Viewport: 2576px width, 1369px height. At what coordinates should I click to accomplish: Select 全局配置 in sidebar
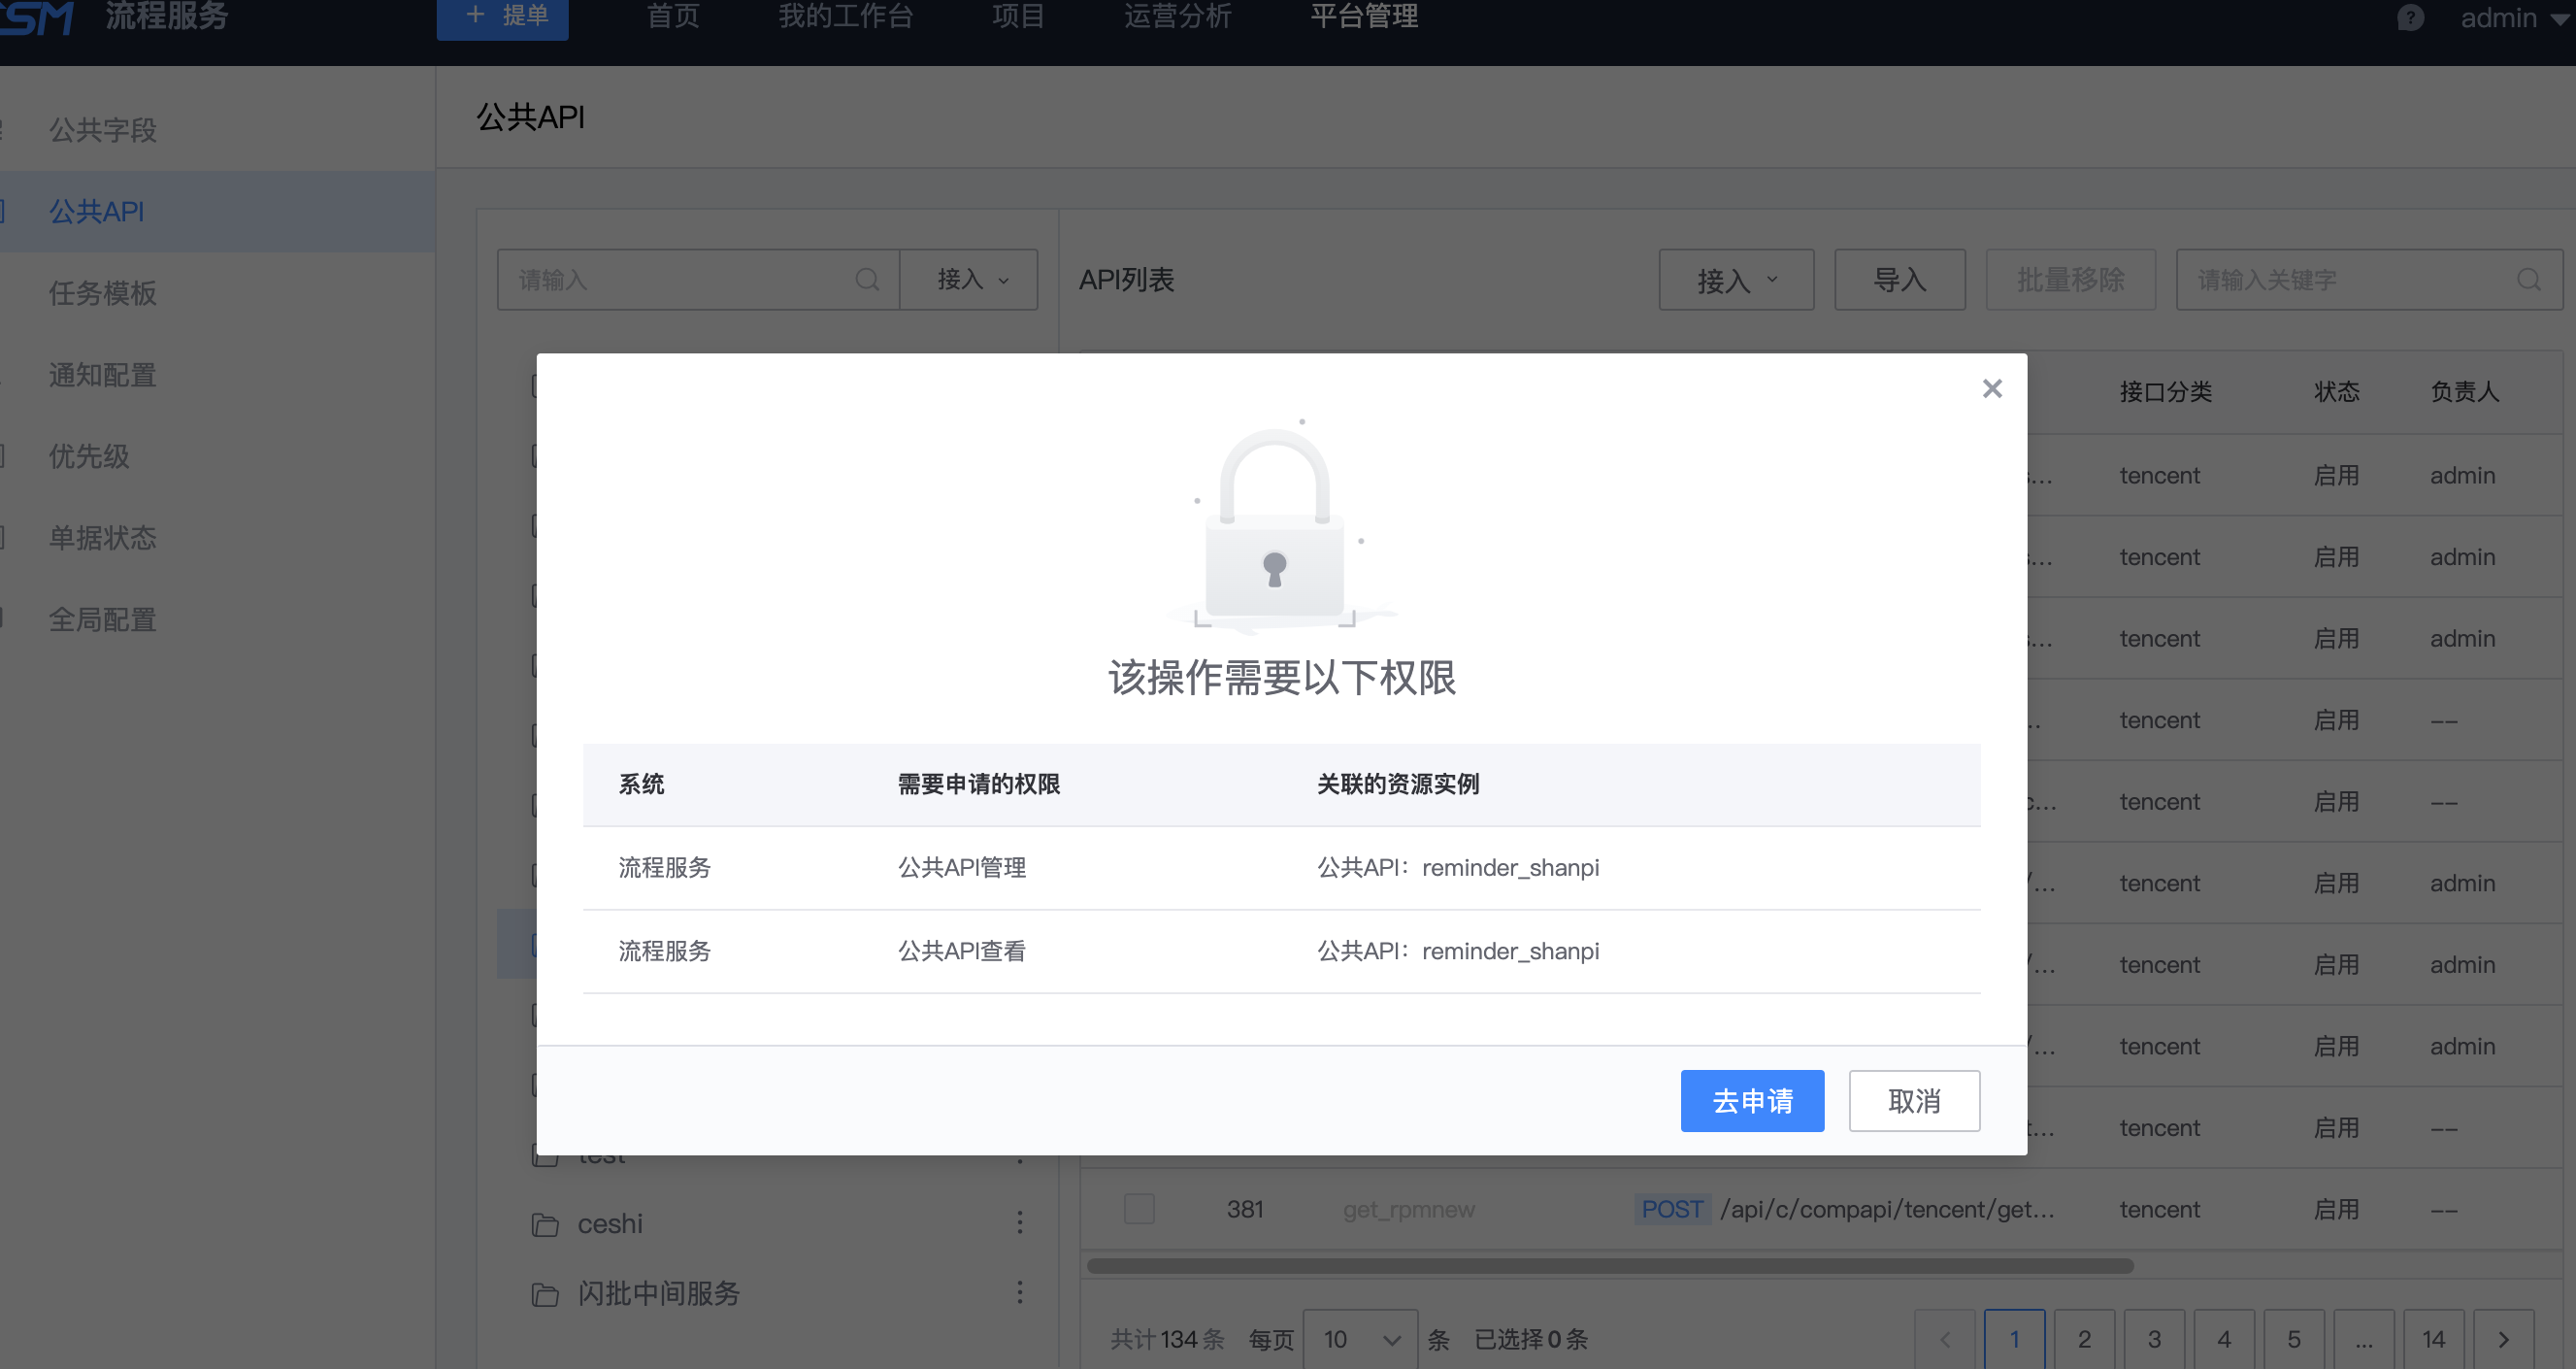(x=103, y=619)
